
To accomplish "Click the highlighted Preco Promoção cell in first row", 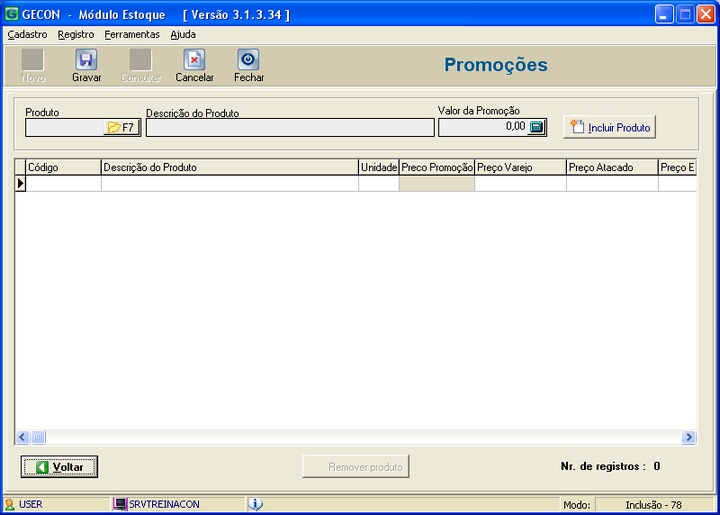I will coord(437,184).
